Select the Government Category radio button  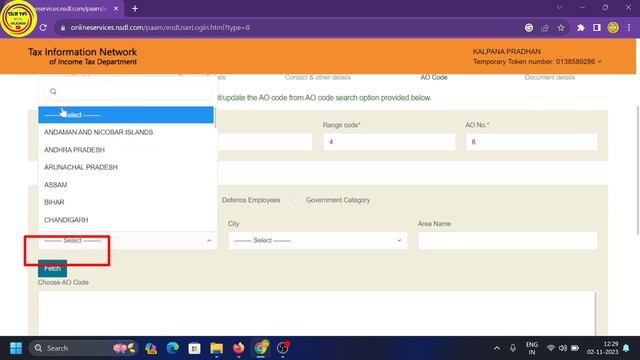(295, 200)
